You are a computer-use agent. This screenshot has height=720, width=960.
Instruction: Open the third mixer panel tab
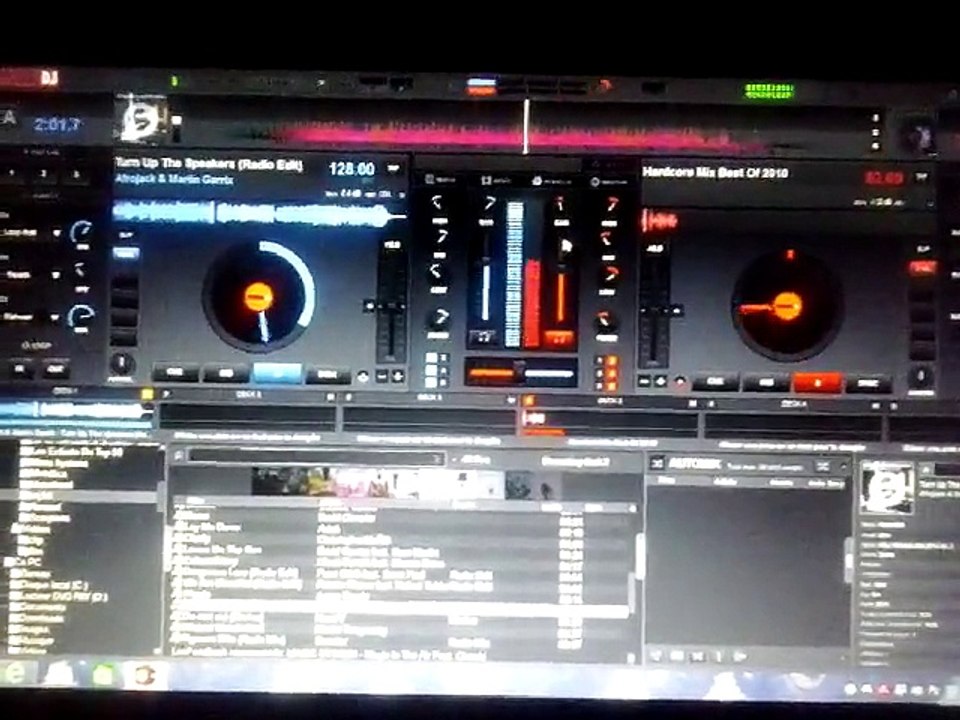coord(552,181)
